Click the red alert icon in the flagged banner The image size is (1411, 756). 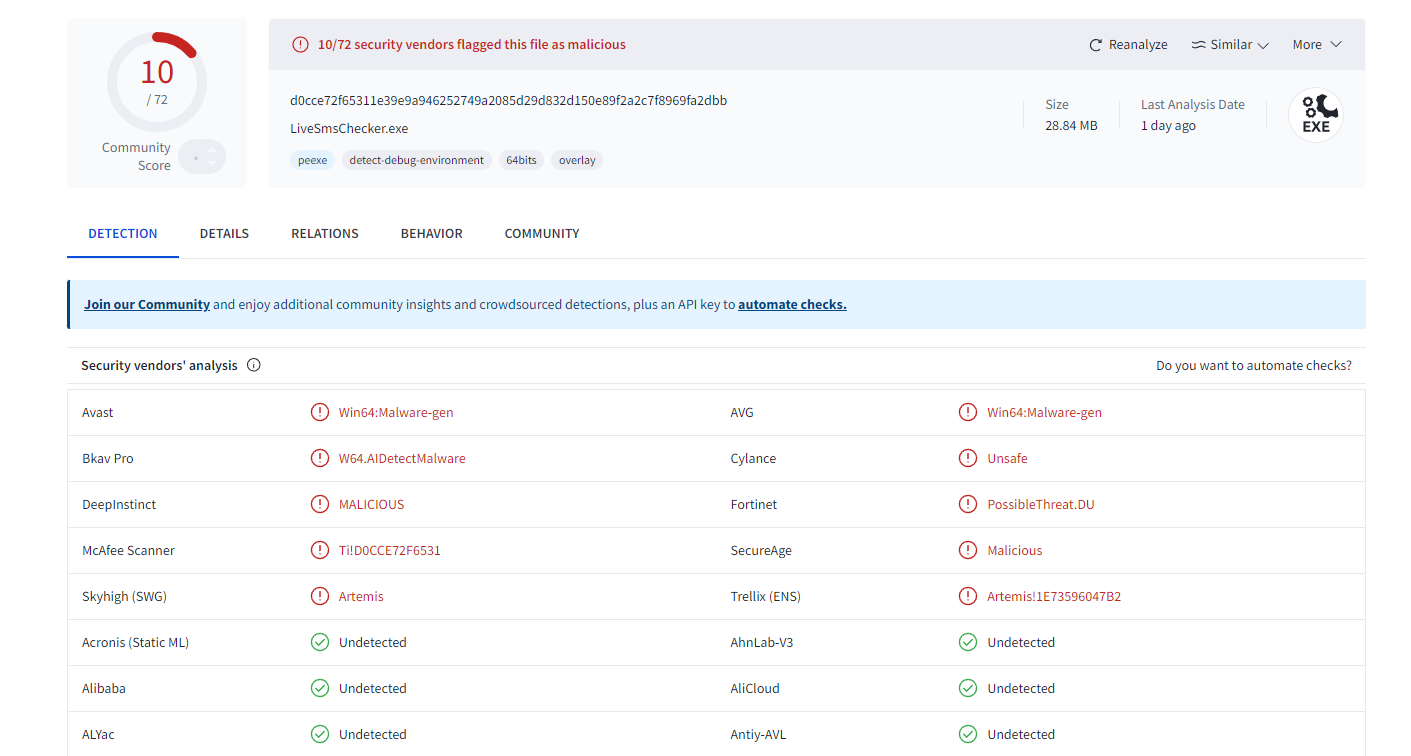[x=300, y=44]
